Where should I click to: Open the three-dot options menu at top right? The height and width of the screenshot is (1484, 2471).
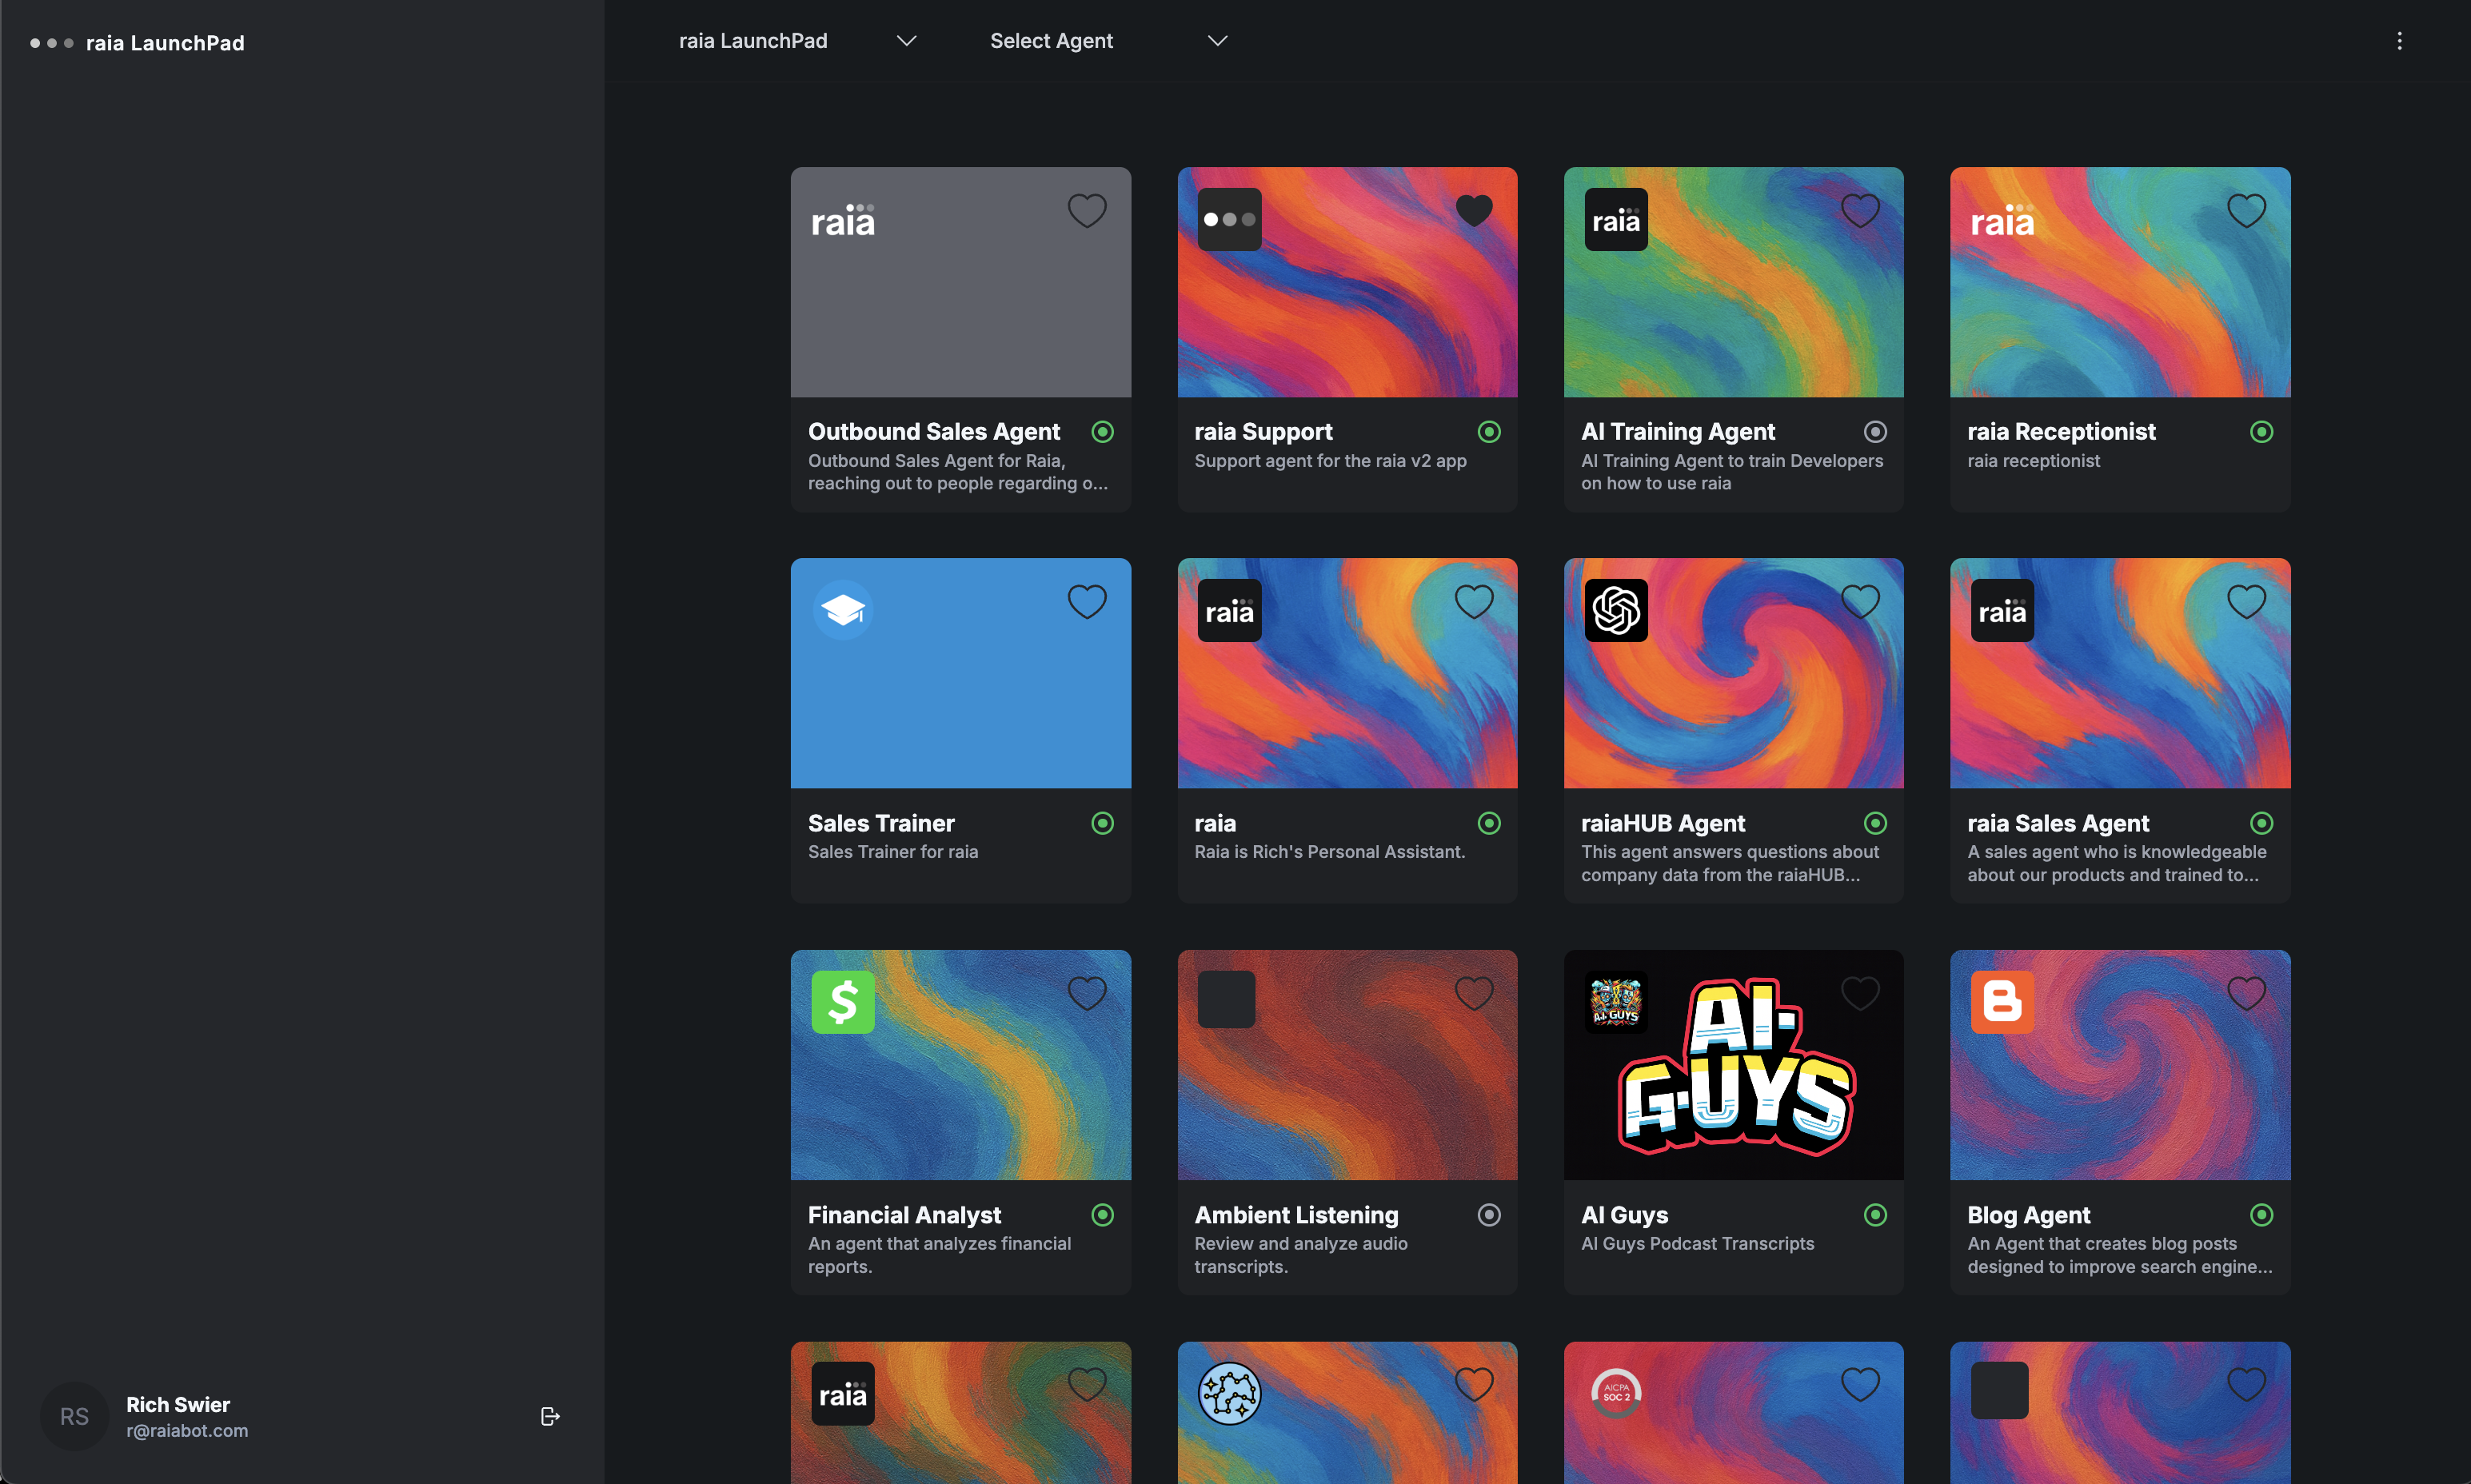2398,41
